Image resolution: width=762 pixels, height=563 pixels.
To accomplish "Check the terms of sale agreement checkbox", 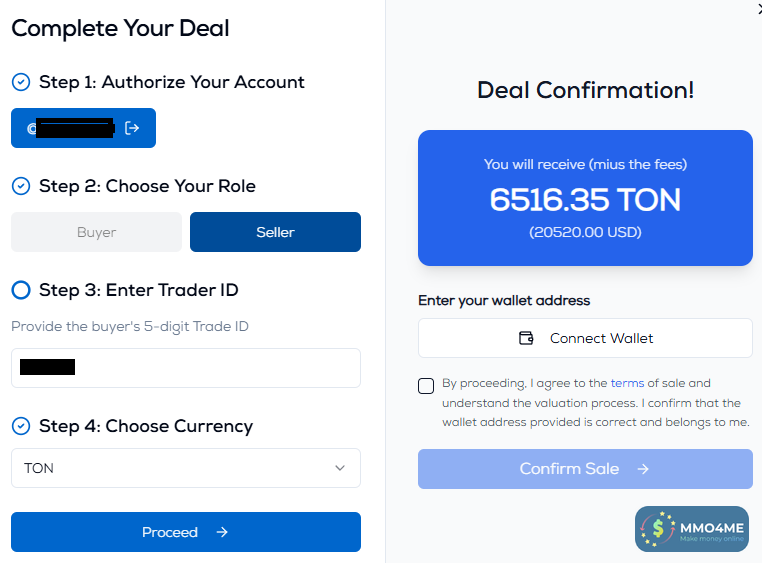I will tap(427, 386).
